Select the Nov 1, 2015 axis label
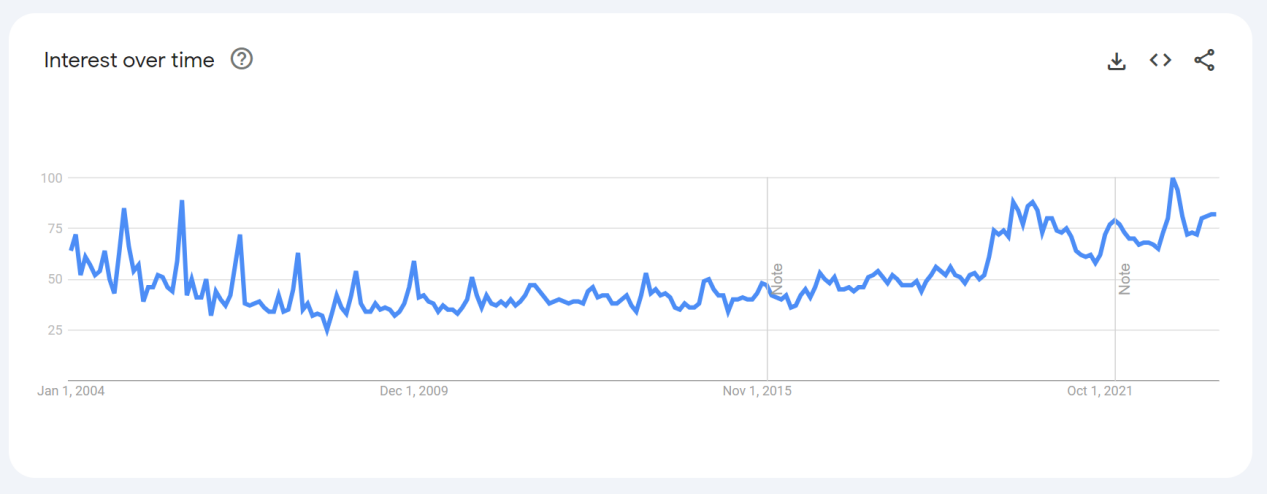The image size is (1267, 494). coord(757,391)
